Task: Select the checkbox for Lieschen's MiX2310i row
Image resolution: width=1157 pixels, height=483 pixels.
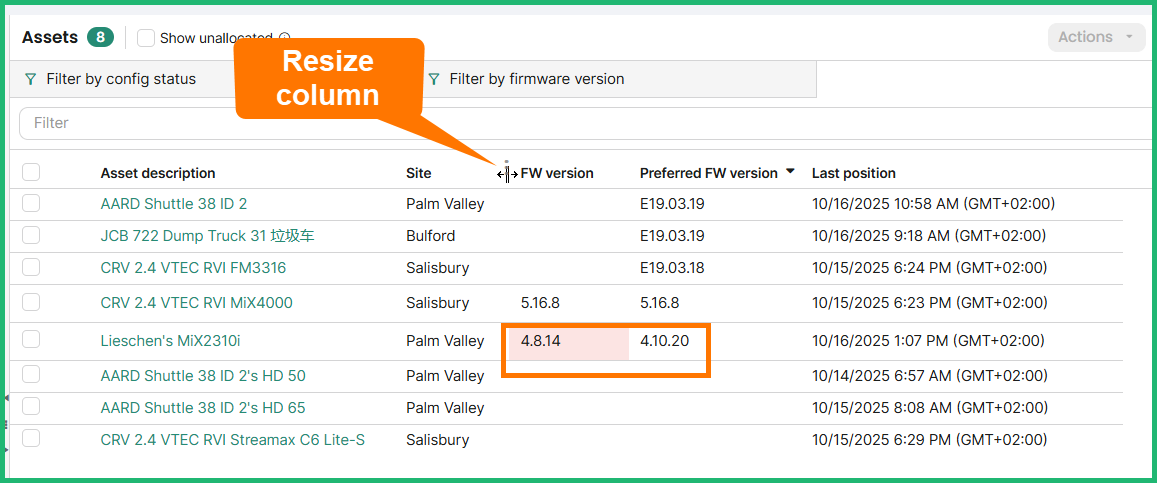Action: (x=31, y=340)
